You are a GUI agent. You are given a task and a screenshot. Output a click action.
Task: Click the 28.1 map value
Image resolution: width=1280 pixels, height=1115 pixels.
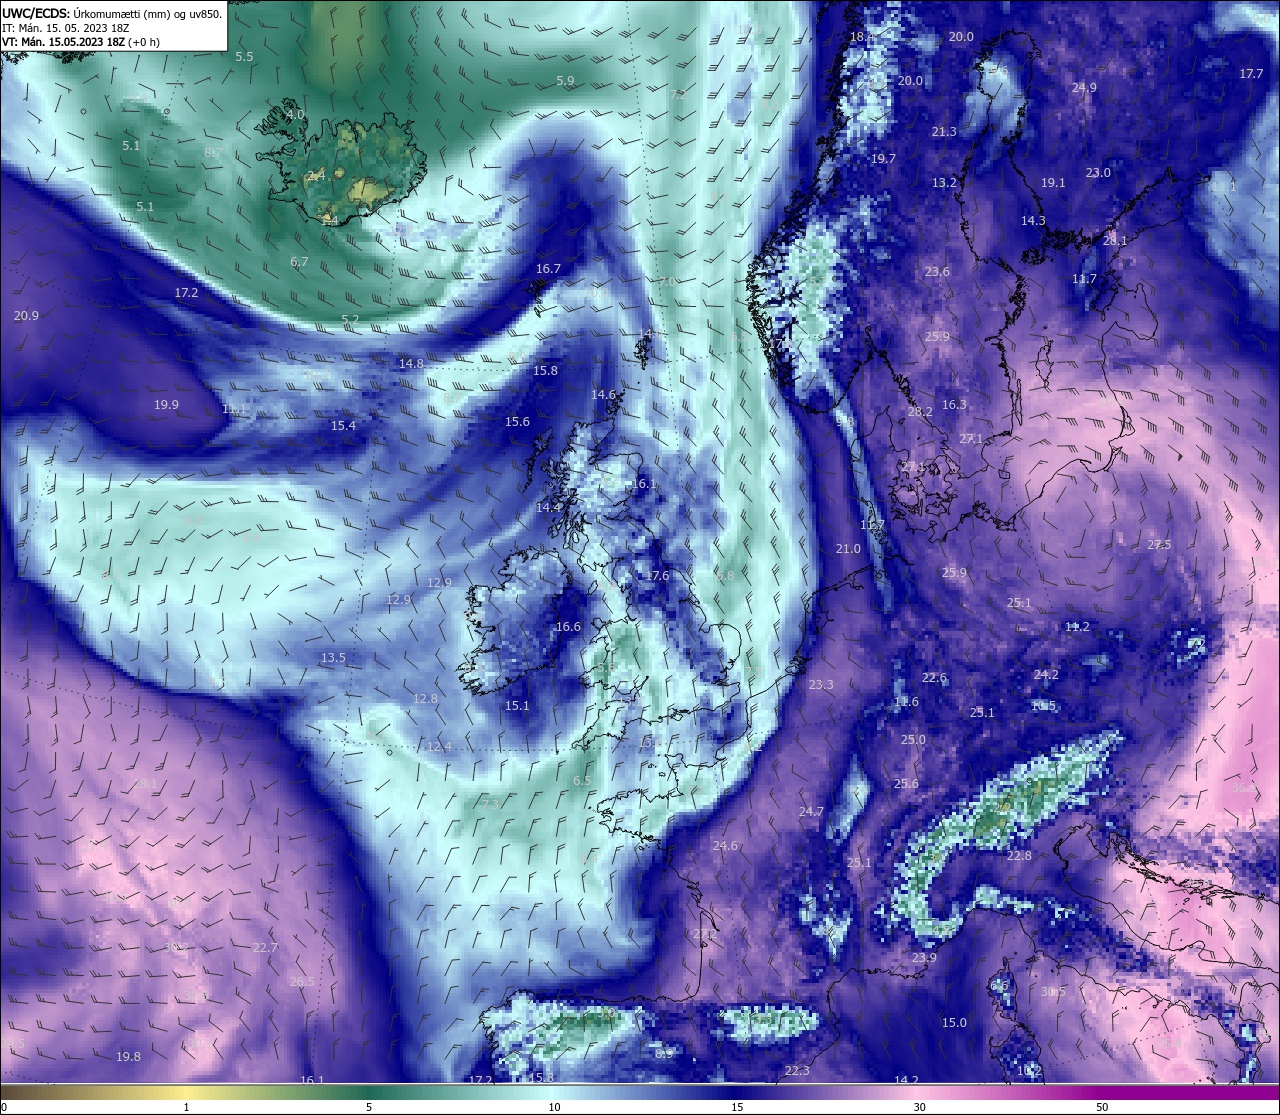(x=1115, y=241)
